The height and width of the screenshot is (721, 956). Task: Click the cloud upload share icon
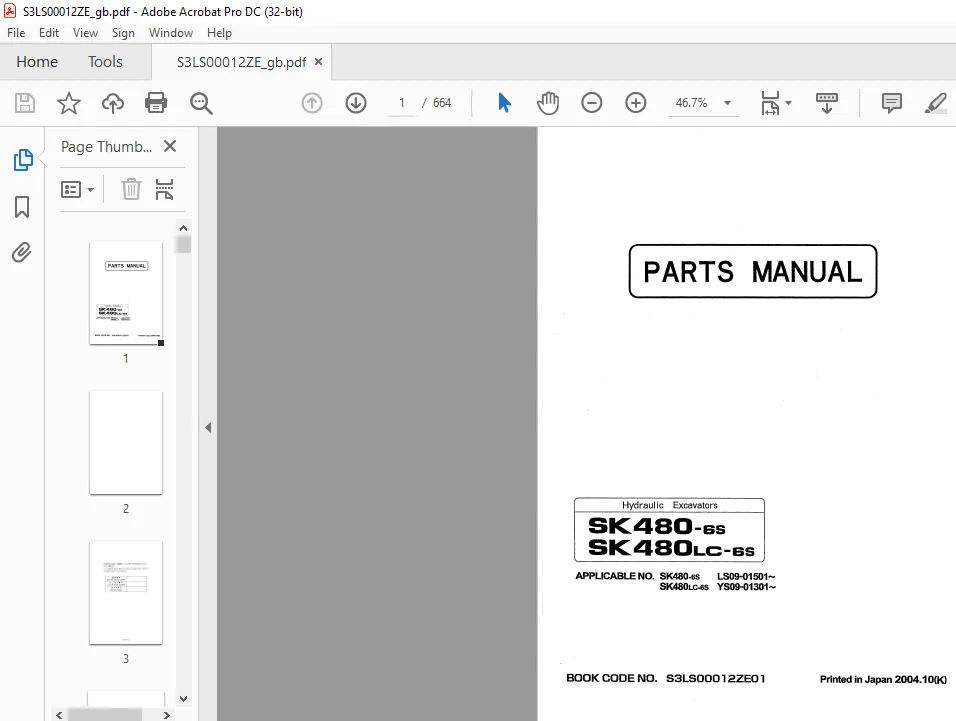click(113, 103)
